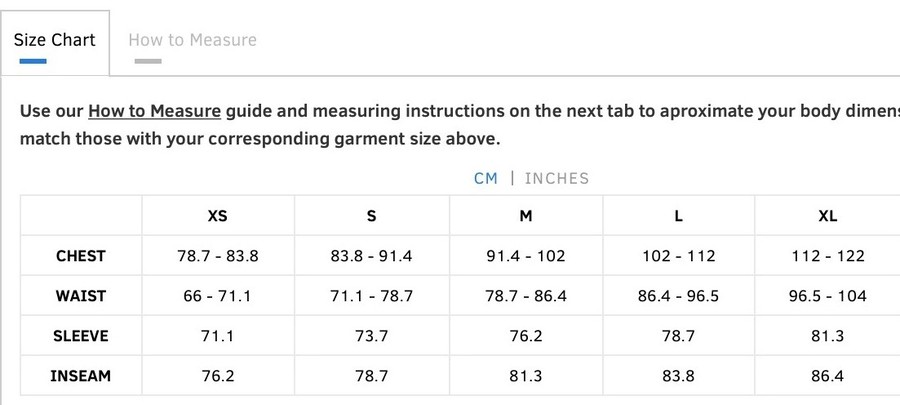The image size is (900, 405).
Task: Click the XL chest value 112 - 122
Action: coord(828,256)
